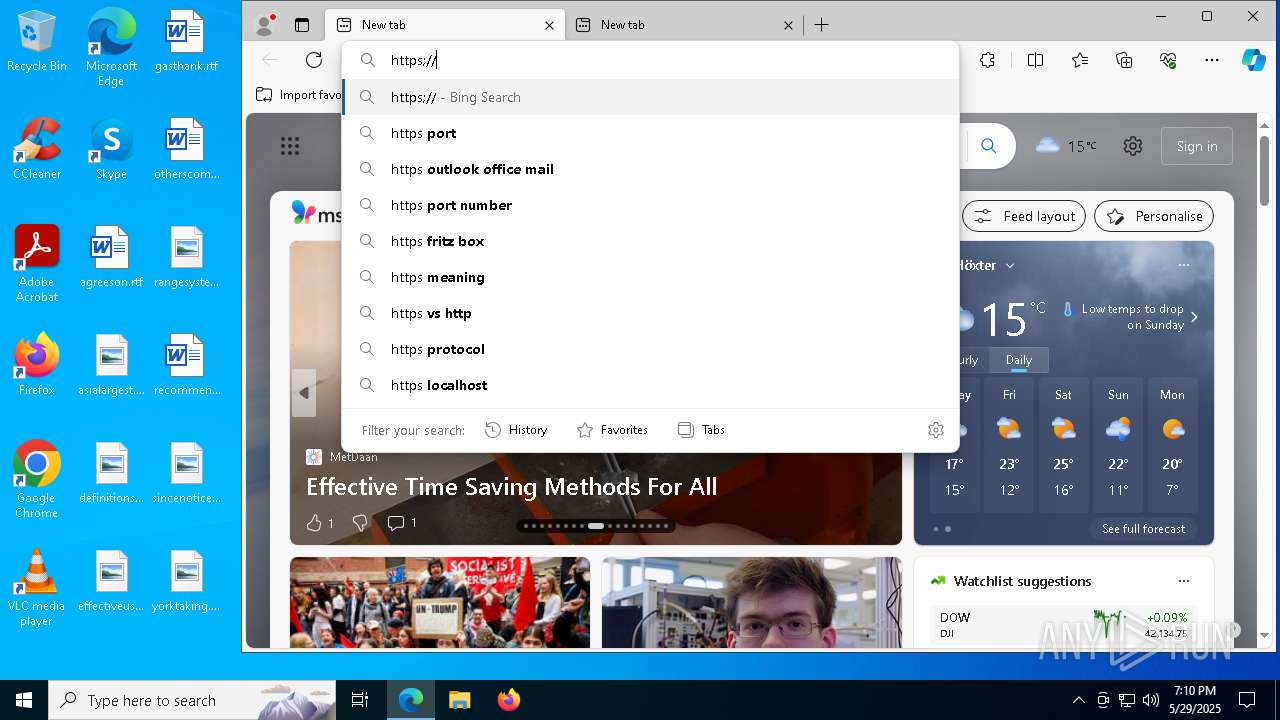Screen dimensions: 1280x720
Task: Open 'Effective Time Saving Methods For All' article
Action: pyautogui.click(x=511, y=487)
